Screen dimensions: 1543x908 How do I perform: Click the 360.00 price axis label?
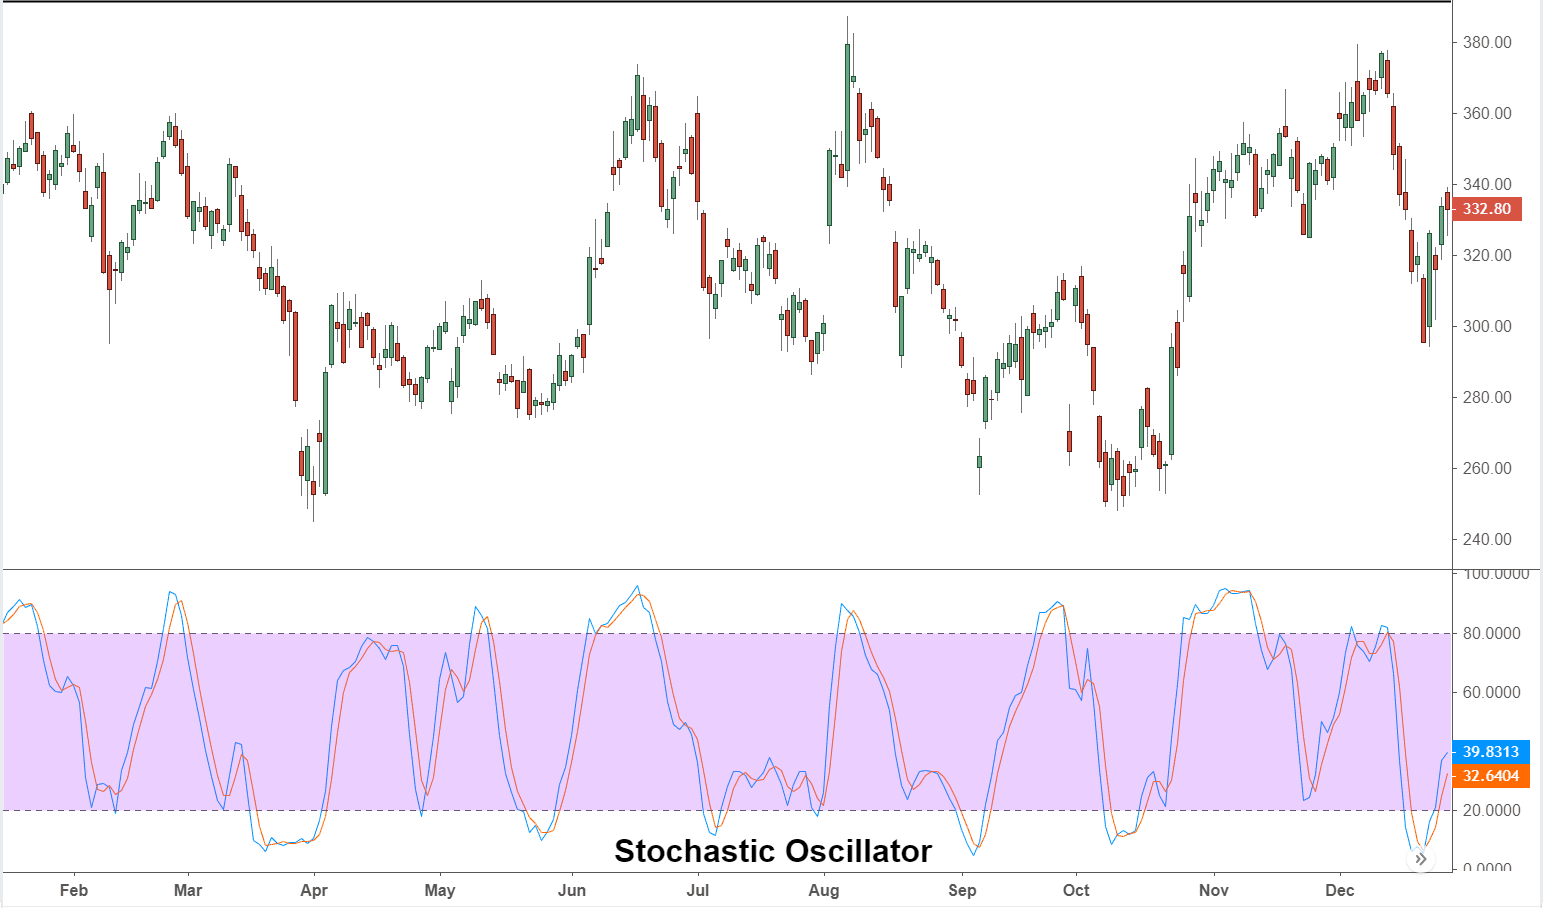pos(1487,114)
